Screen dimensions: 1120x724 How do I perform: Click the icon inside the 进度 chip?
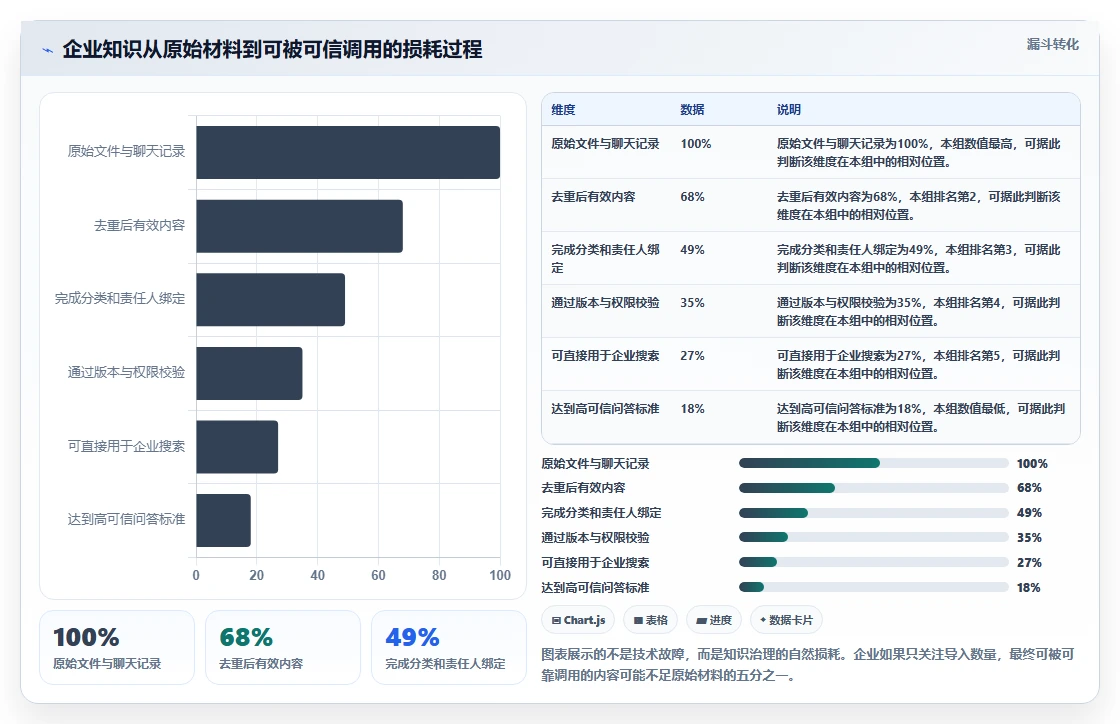tap(701, 620)
